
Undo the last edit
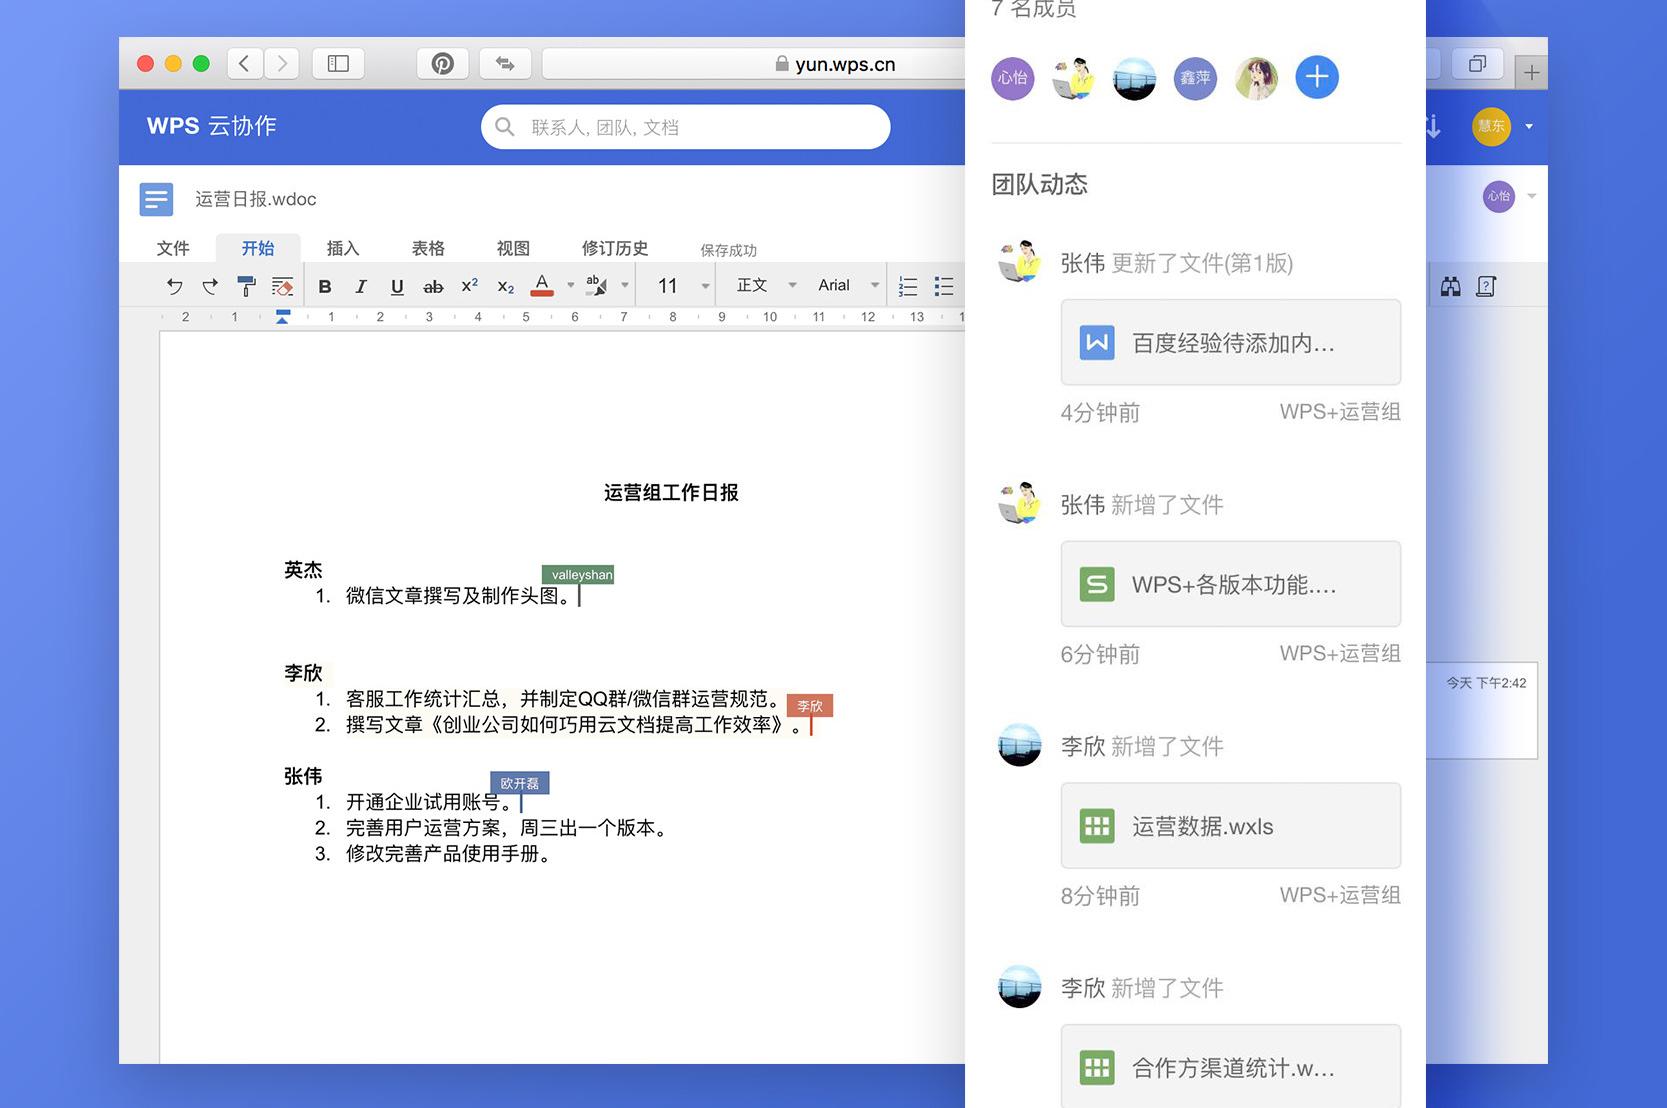tap(175, 286)
